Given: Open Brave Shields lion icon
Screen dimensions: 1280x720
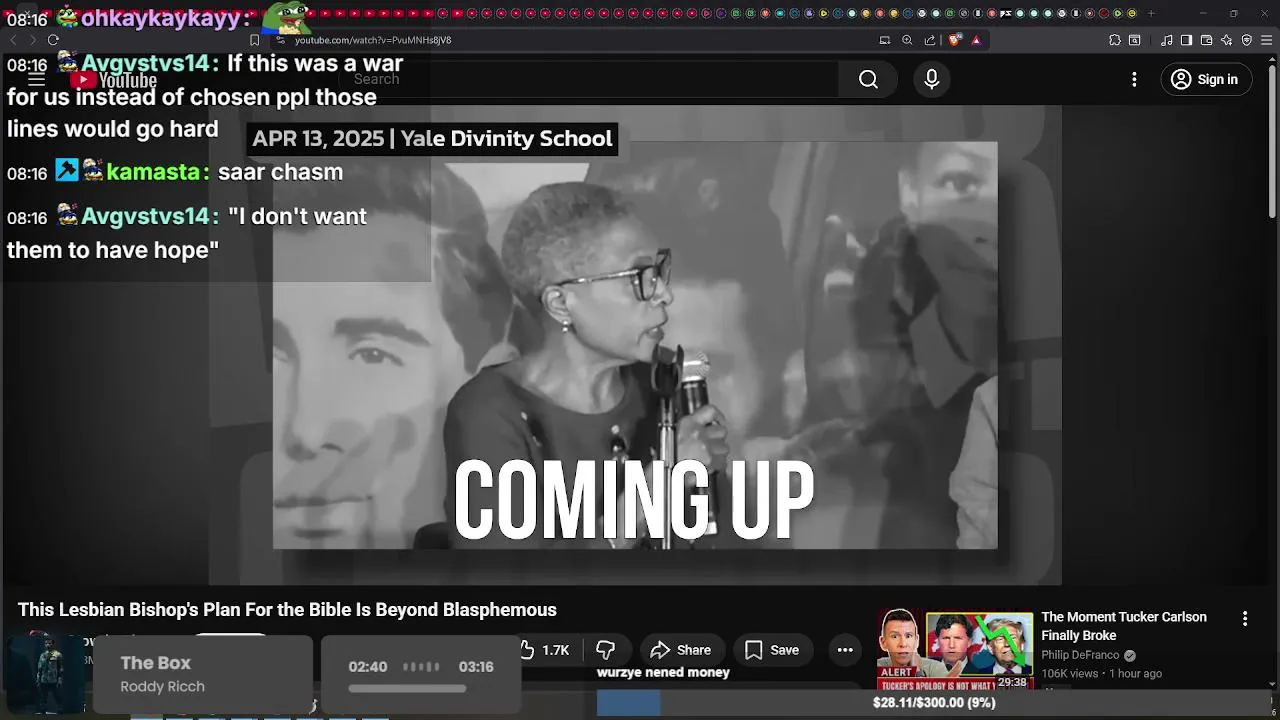Looking at the screenshot, I should pos(954,40).
